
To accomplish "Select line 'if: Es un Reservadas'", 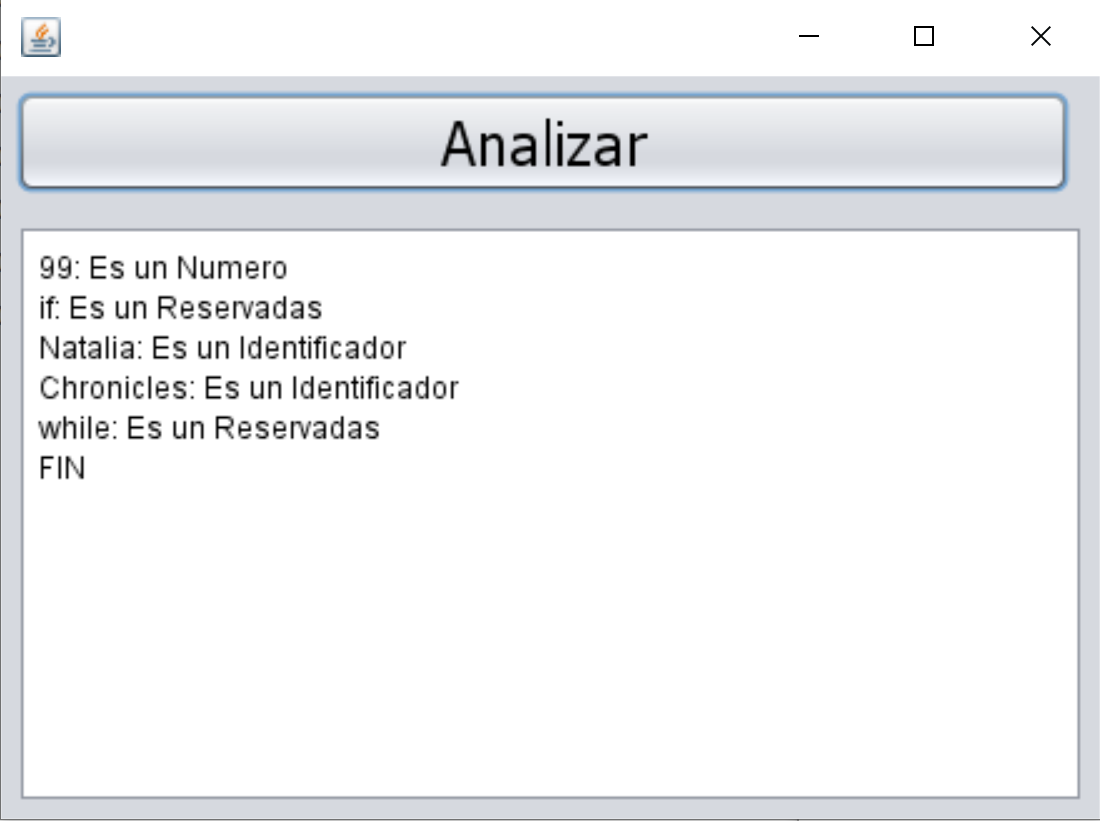I will tap(180, 308).
